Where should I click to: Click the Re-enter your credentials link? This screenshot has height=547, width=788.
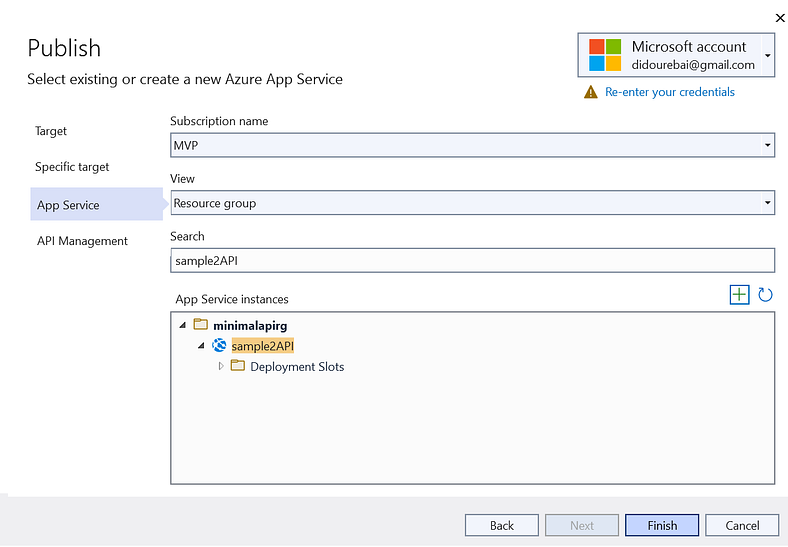point(669,92)
